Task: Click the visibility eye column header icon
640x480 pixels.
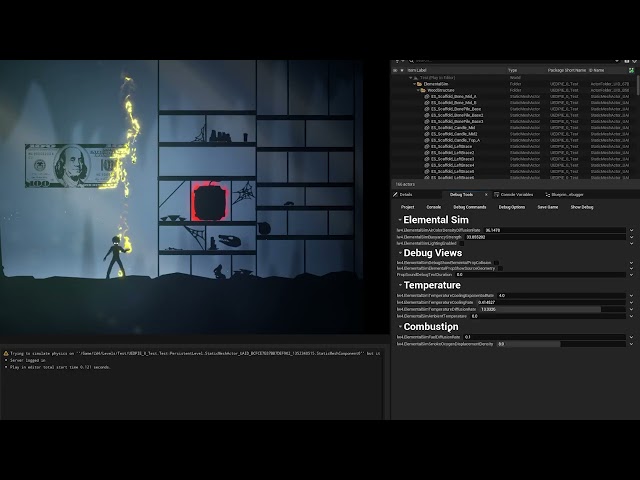Action: point(395,70)
